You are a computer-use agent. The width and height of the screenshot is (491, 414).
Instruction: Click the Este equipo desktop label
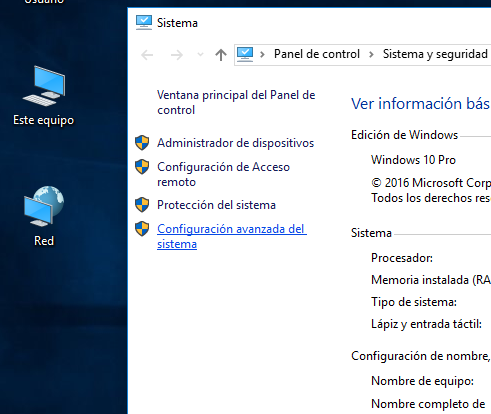pyautogui.click(x=43, y=120)
